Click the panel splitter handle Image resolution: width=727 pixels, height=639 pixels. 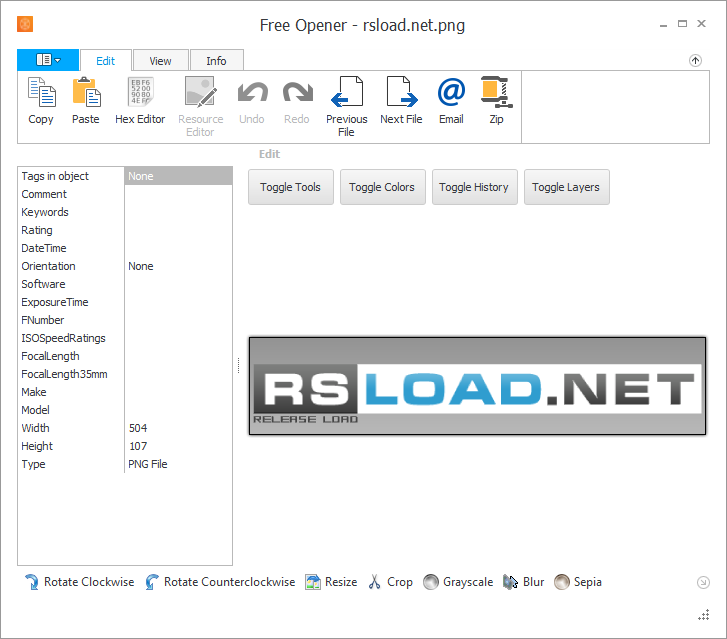(x=238, y=365)
